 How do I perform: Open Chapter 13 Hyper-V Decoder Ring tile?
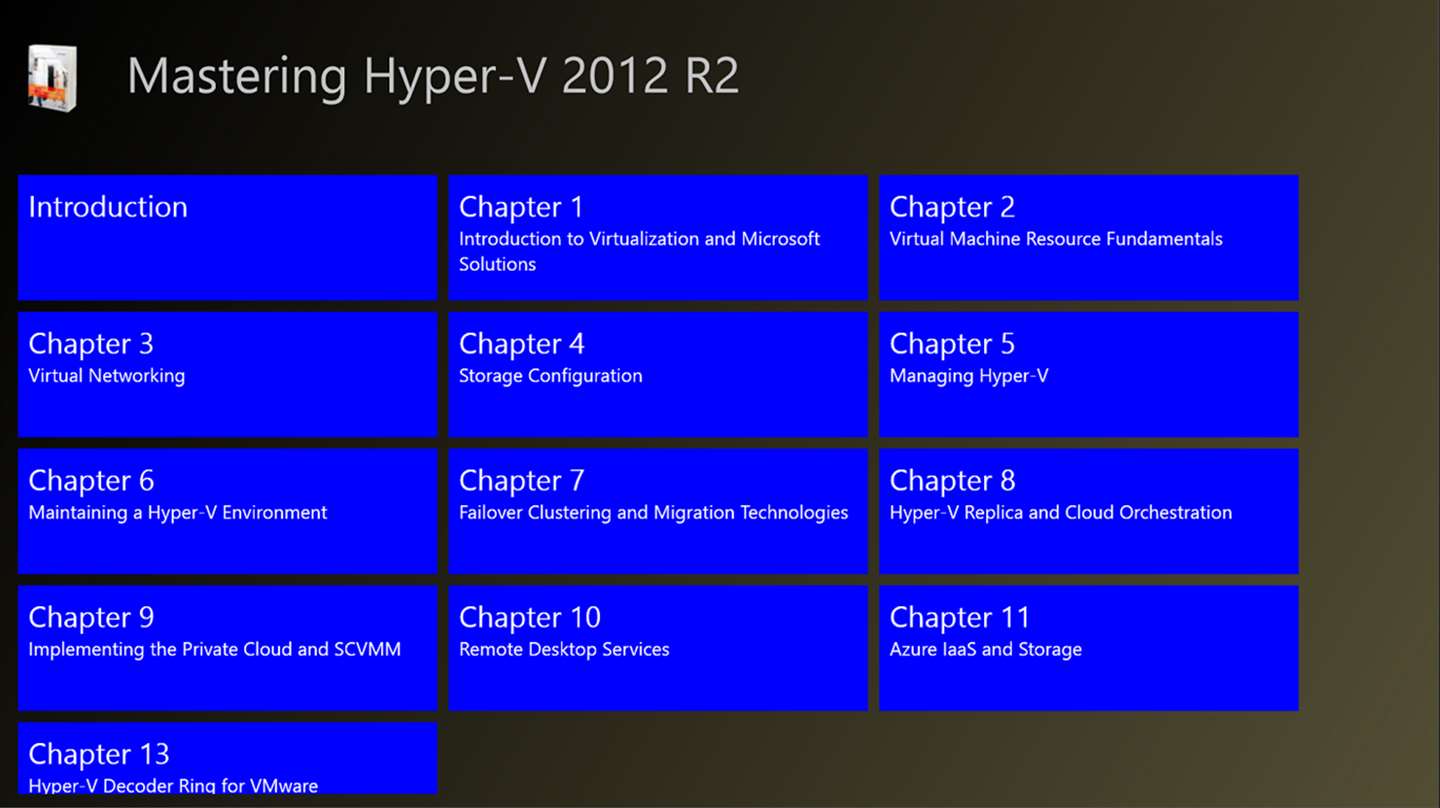228,759
